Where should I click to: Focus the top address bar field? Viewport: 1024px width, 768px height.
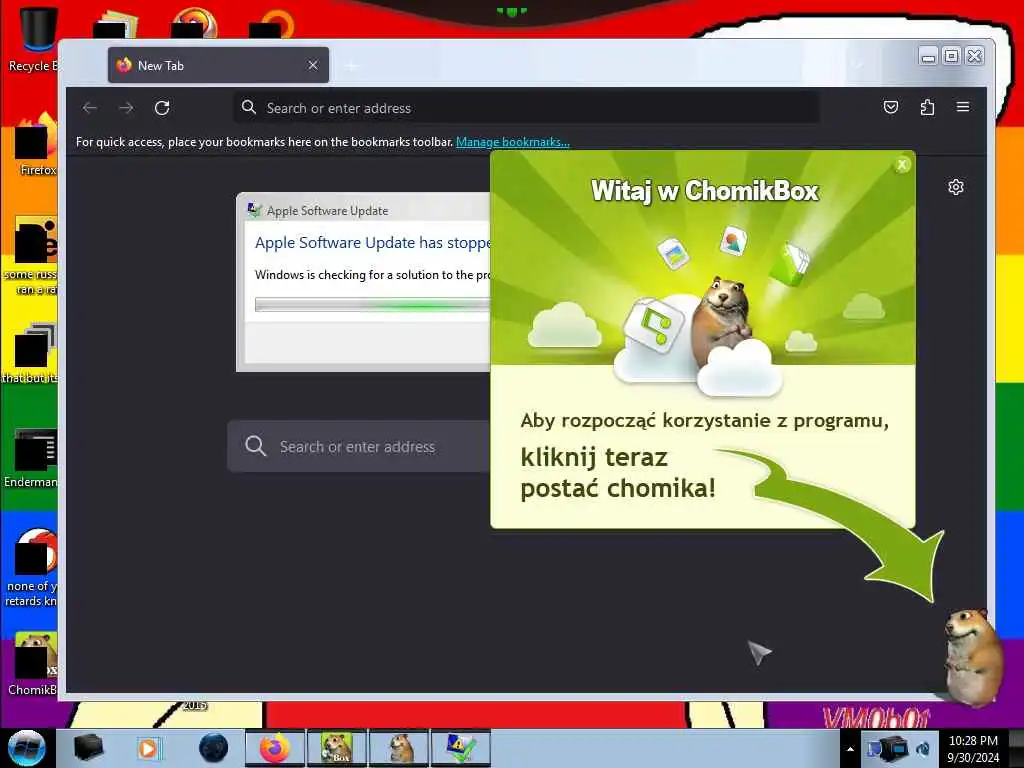(526, 108)
